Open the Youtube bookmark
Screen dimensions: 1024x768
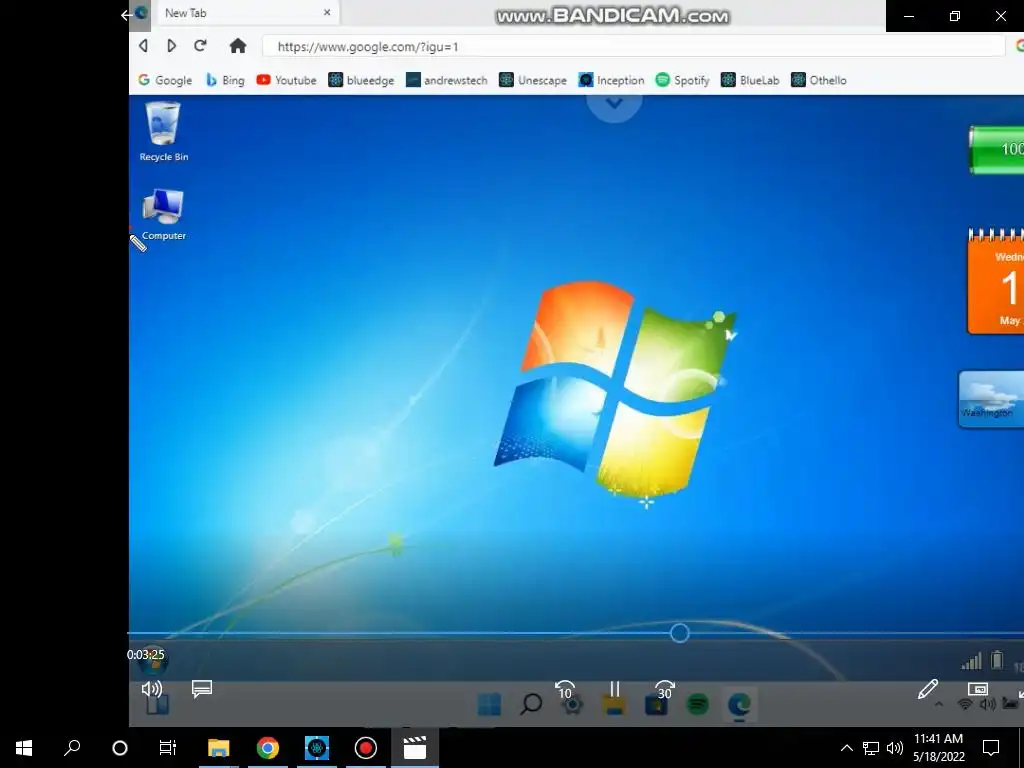coord(287,80)
